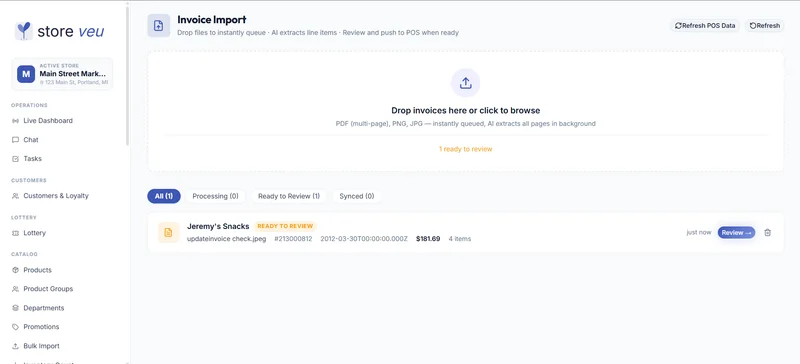Click the Customers & Loyalty people icon
Screen dimensions: 800x364
15,196
